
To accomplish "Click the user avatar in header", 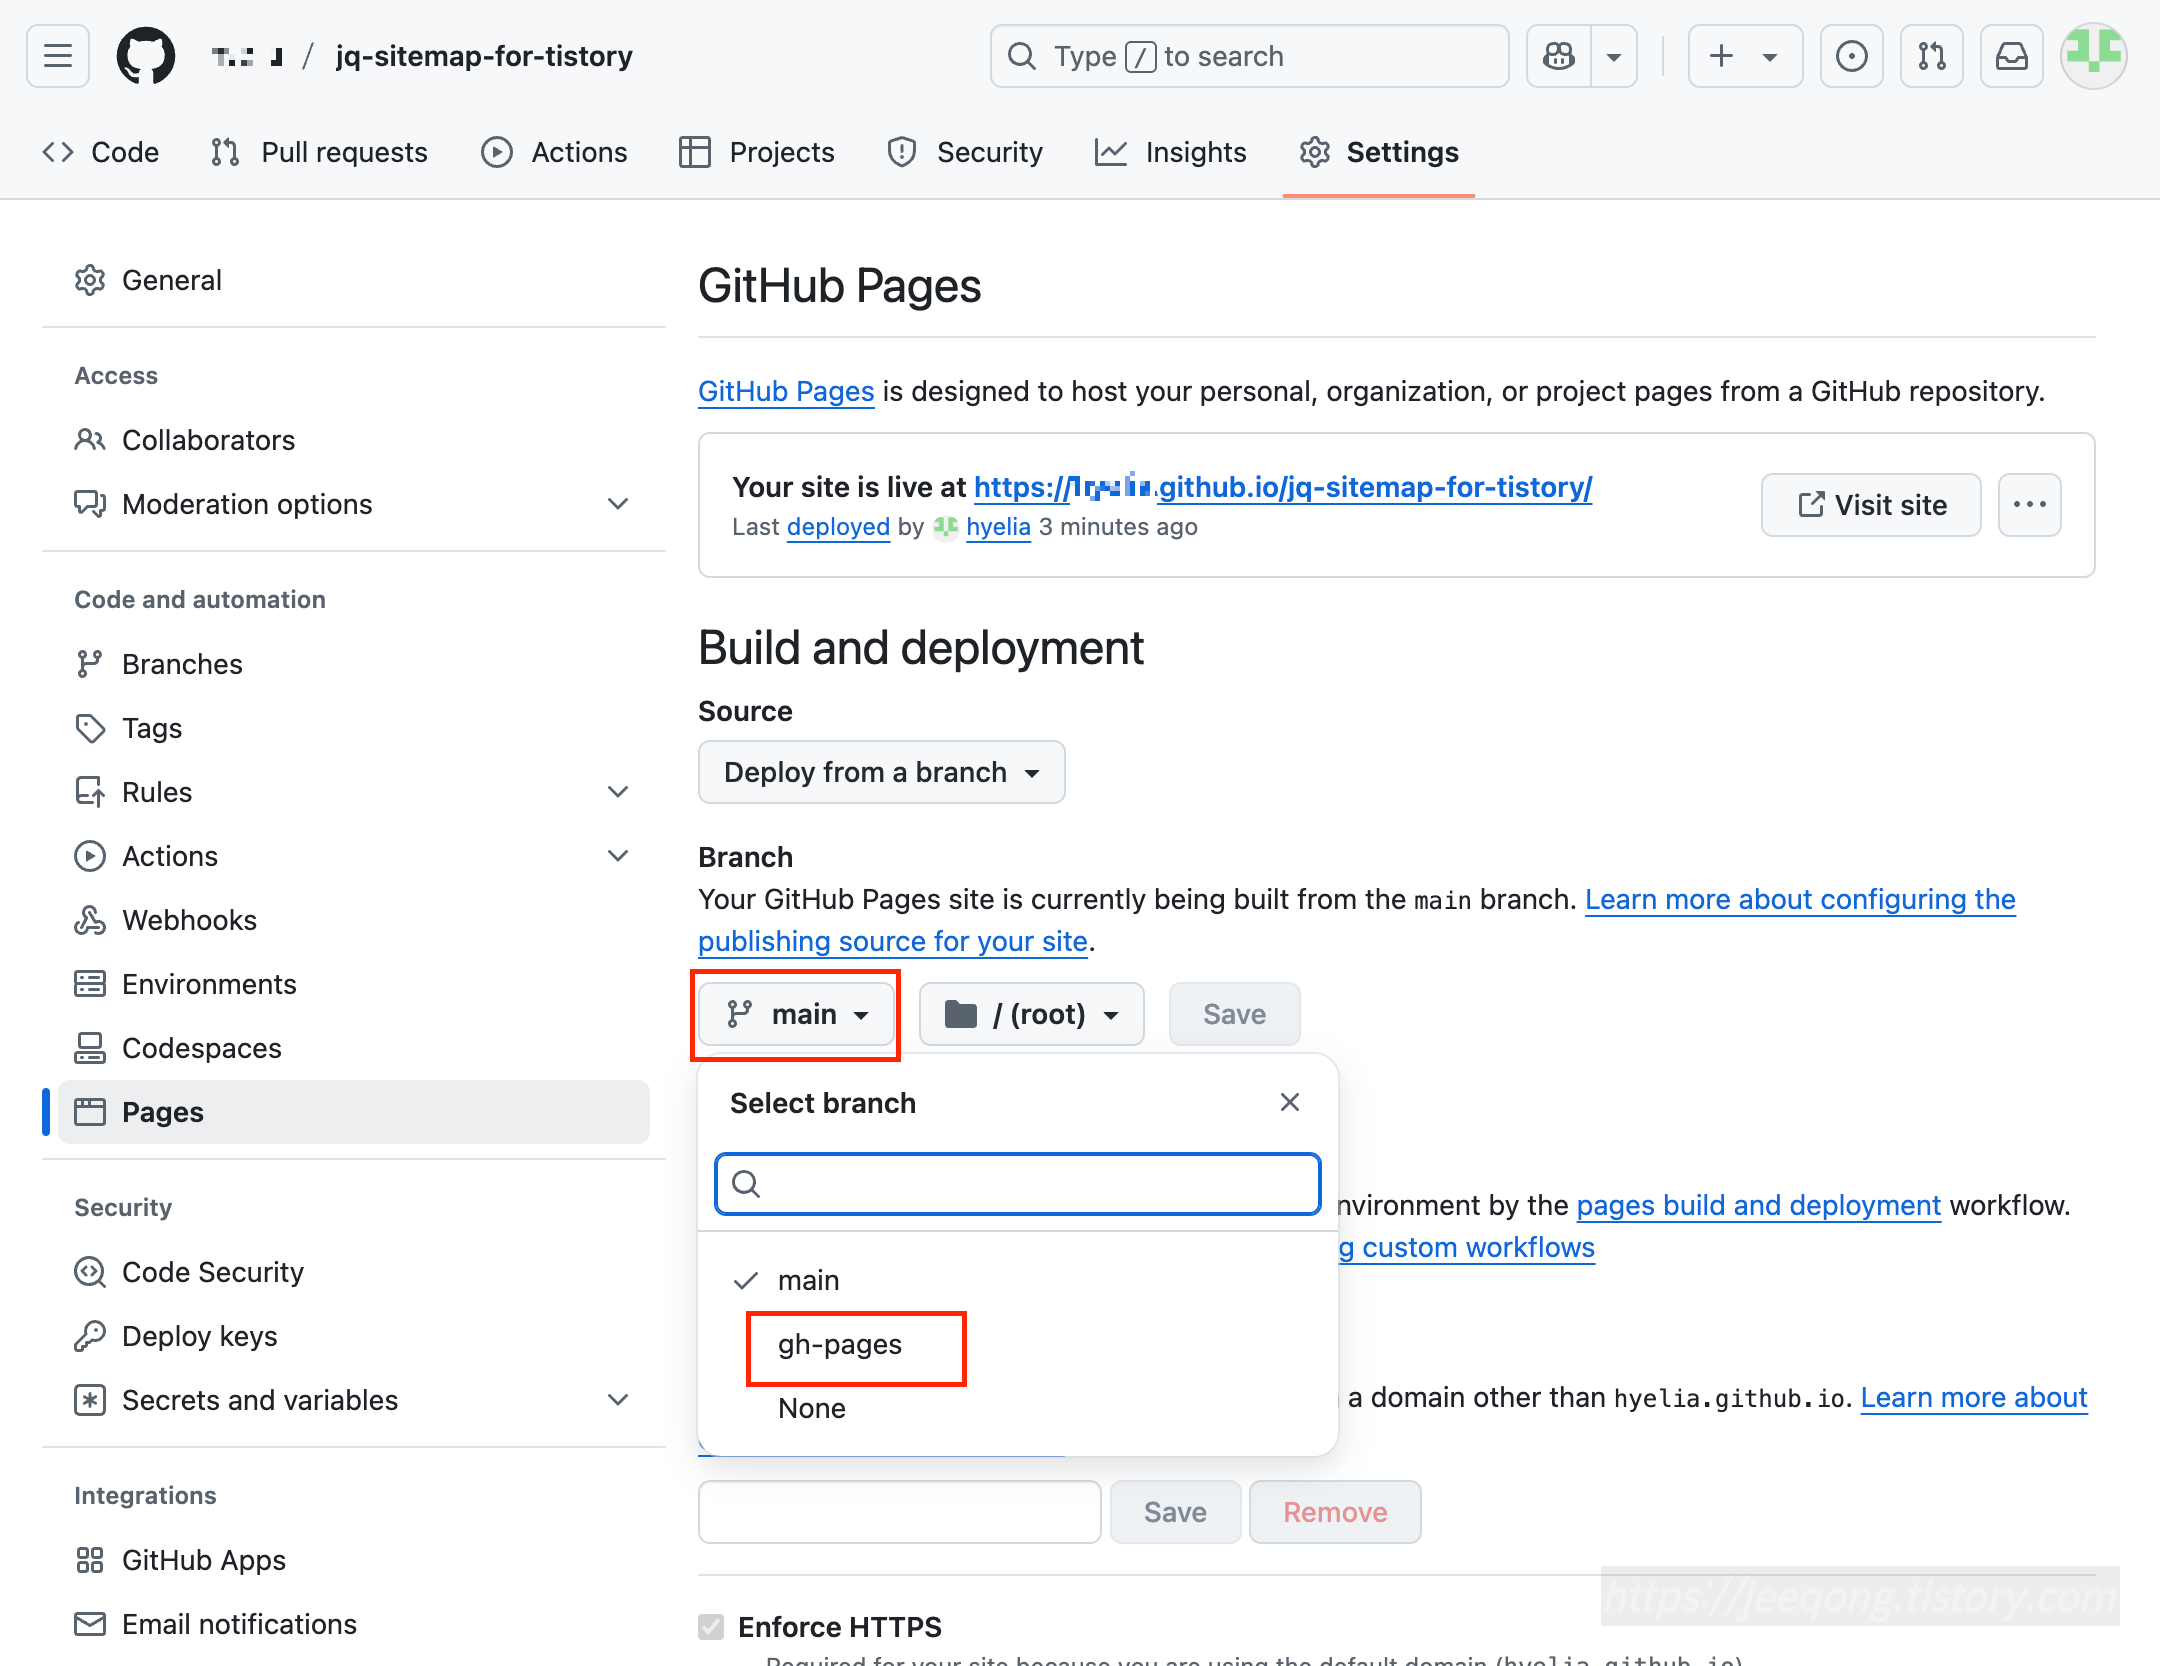I will coord(2093,56).
